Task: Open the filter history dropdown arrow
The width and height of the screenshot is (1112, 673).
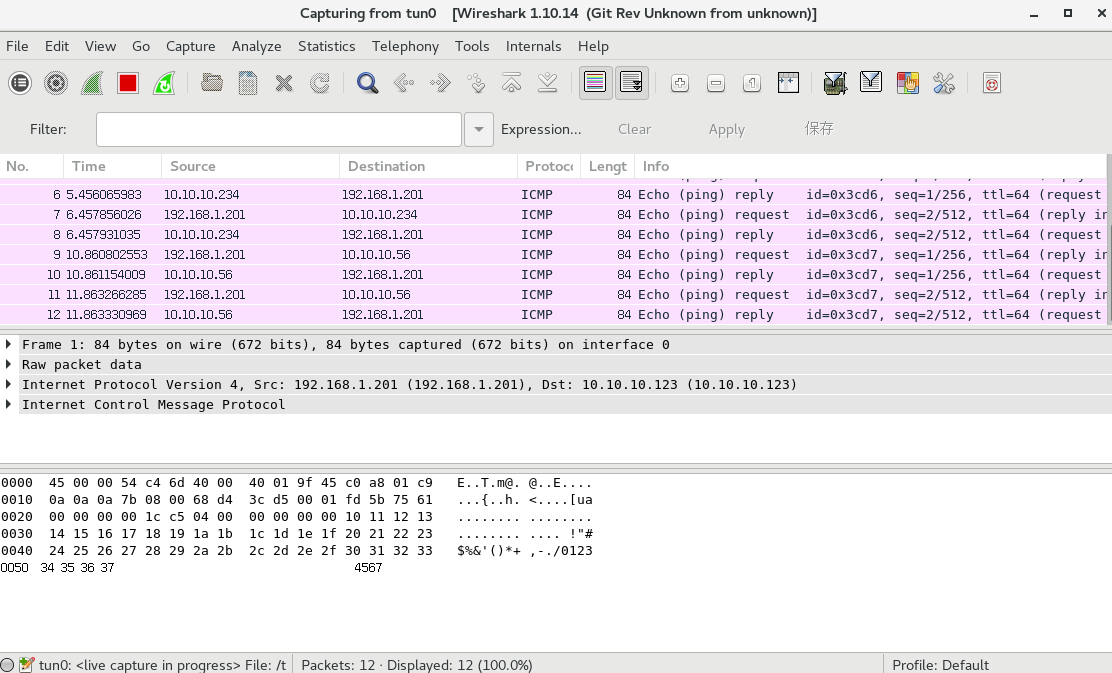Action: [479, 129]
